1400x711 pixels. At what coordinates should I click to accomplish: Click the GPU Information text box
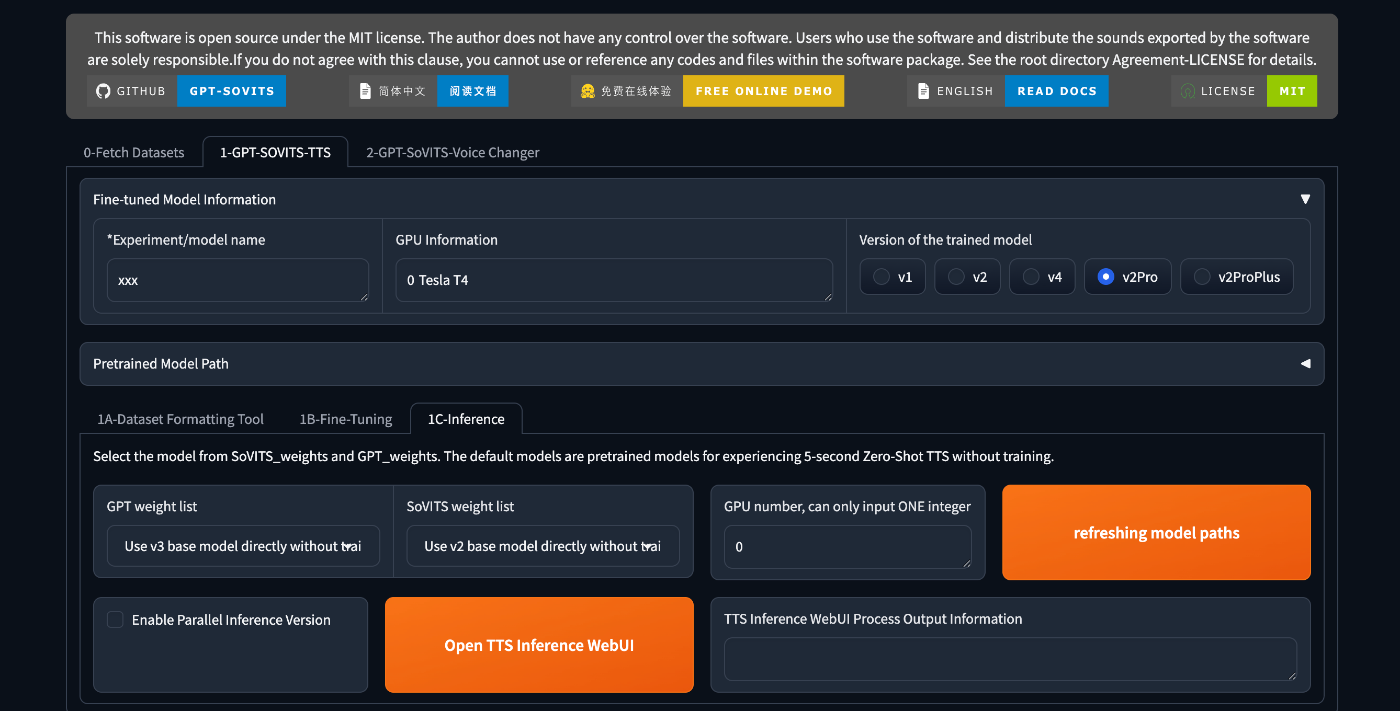[614, 280]
